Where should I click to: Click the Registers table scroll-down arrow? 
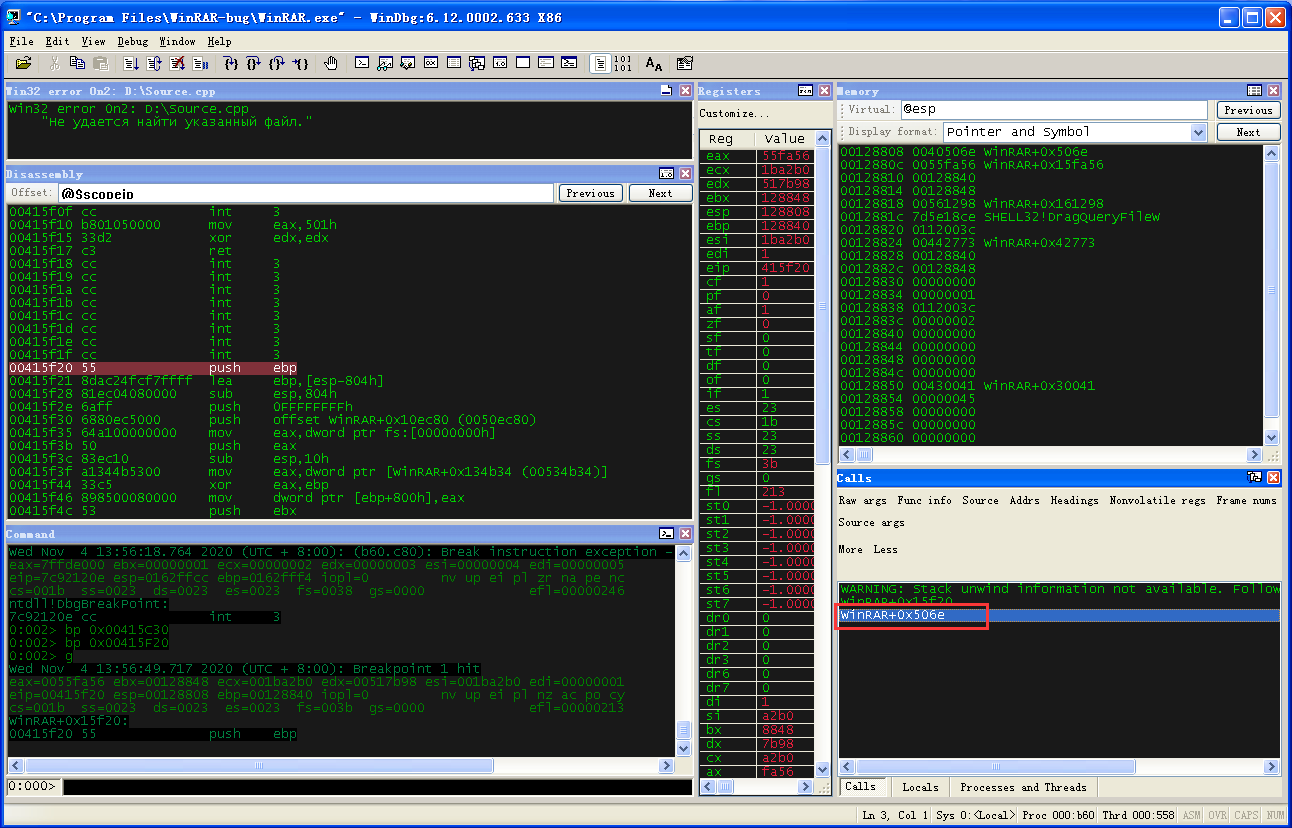(x=823, y=768)
